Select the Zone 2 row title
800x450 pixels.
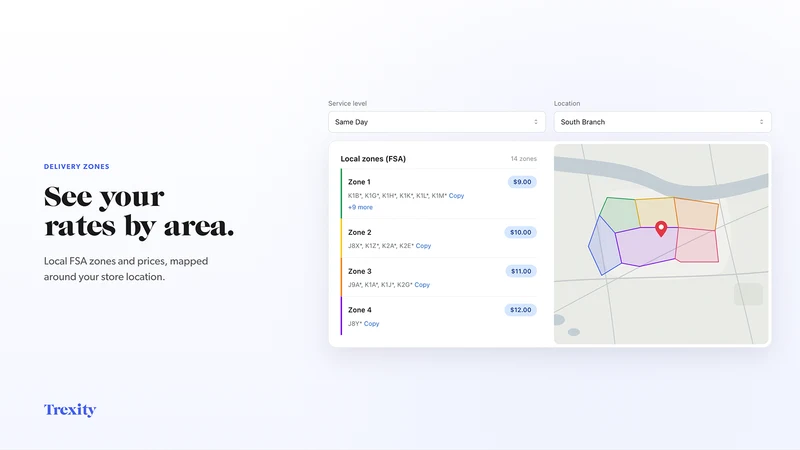[360, 232]
